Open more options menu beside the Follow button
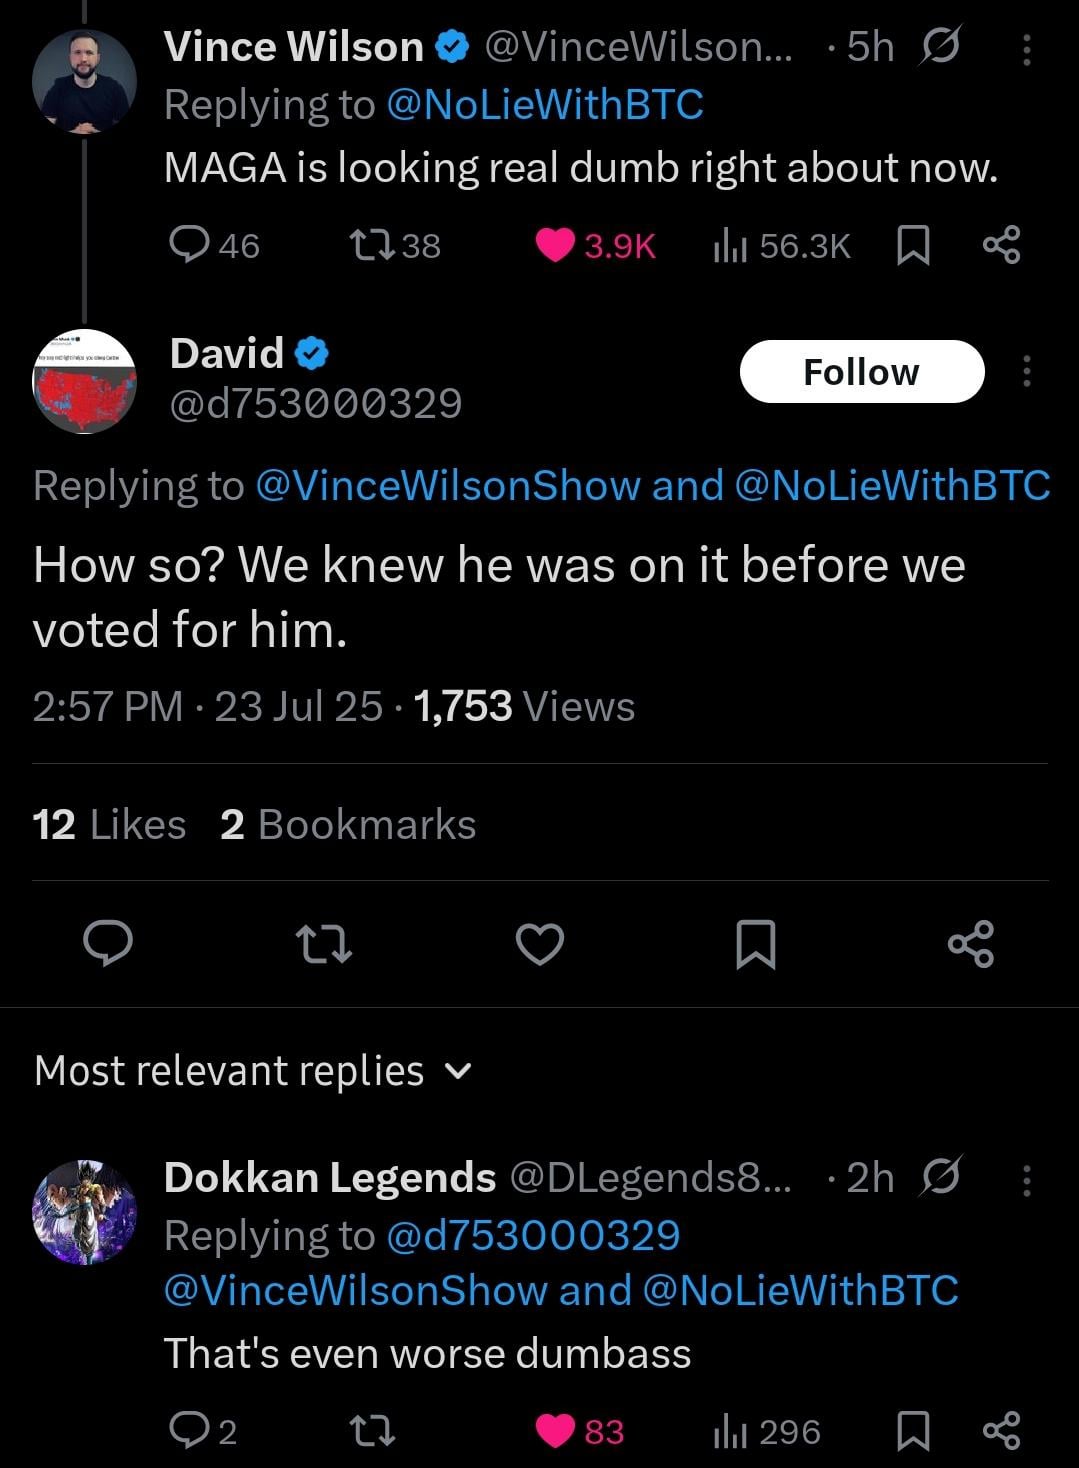This screenshot has height=1468, width=1079. tap(1026, 372)
